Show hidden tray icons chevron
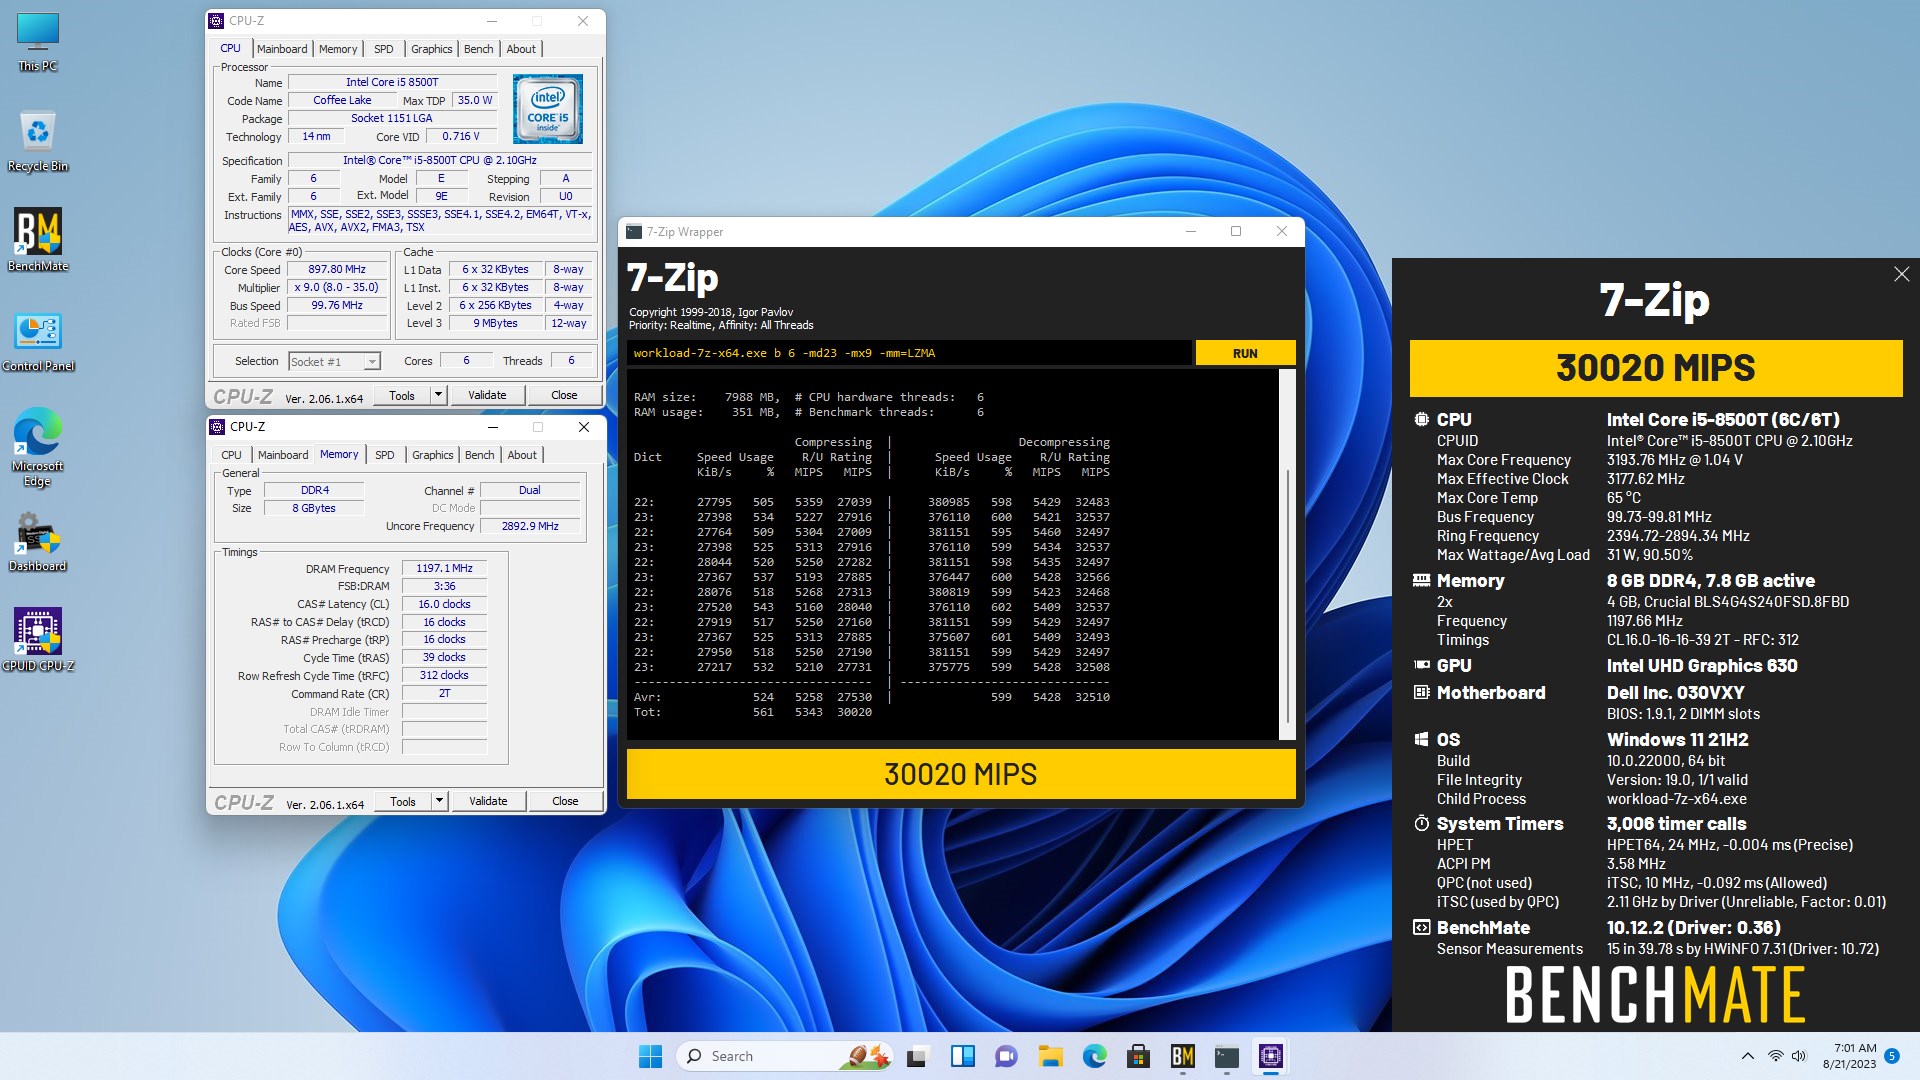 pos(1747,1056)
